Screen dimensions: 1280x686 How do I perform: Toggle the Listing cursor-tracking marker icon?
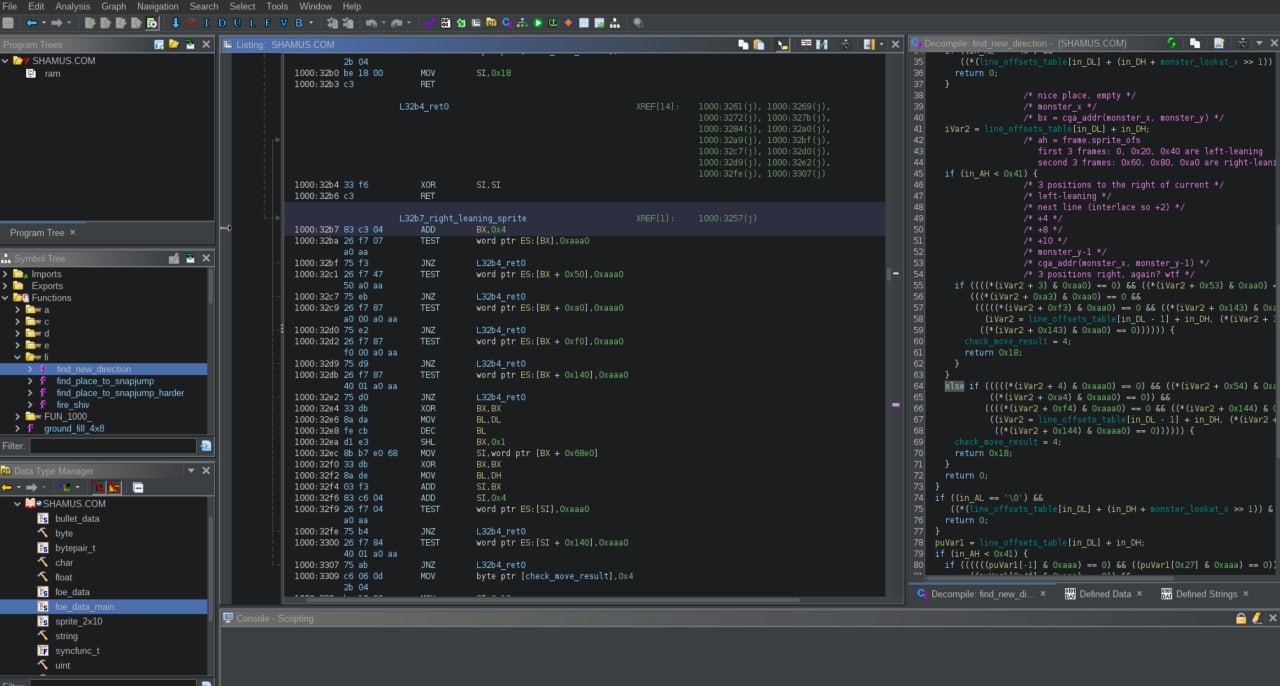783,45
